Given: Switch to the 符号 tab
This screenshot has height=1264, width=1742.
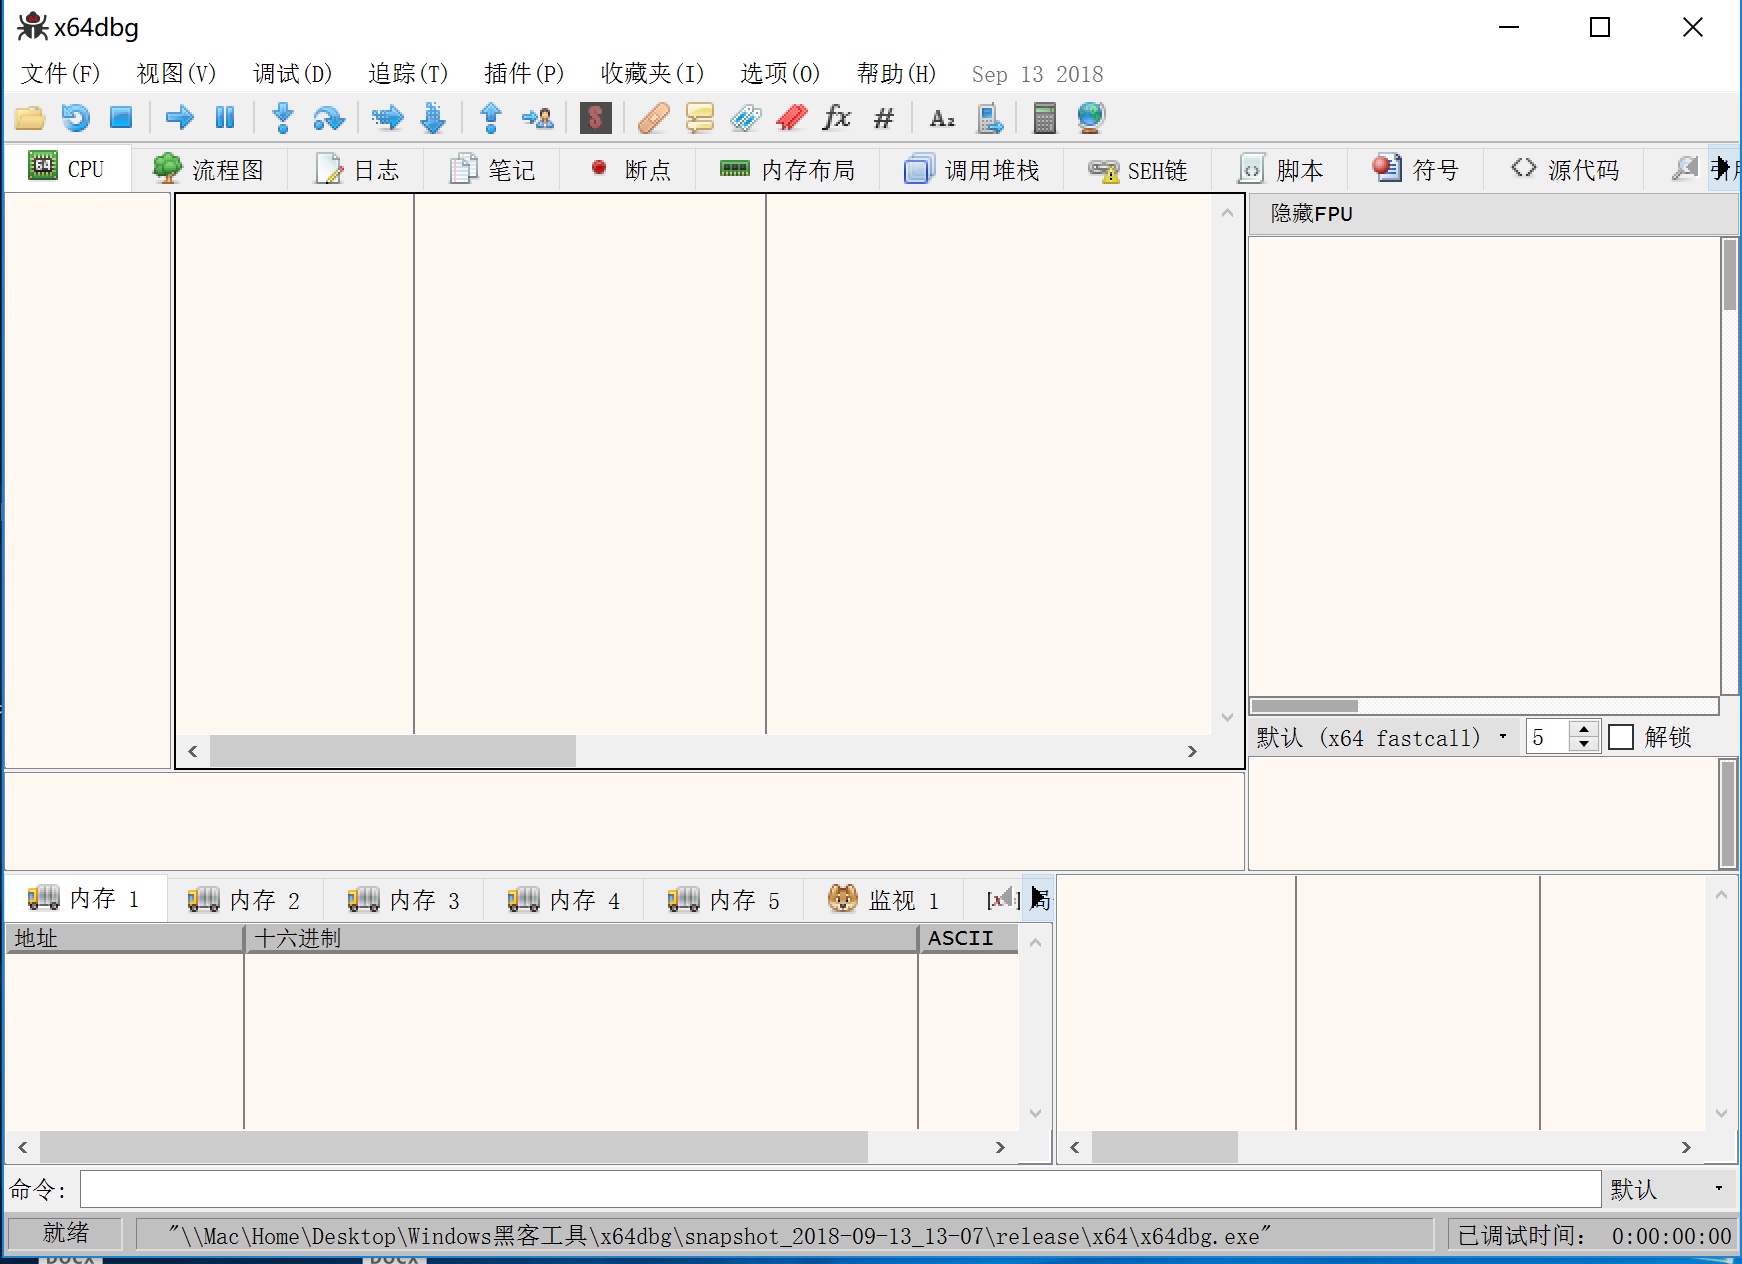Looking at the screenshot, I should pyautogui.click(x=1416, y=169).
